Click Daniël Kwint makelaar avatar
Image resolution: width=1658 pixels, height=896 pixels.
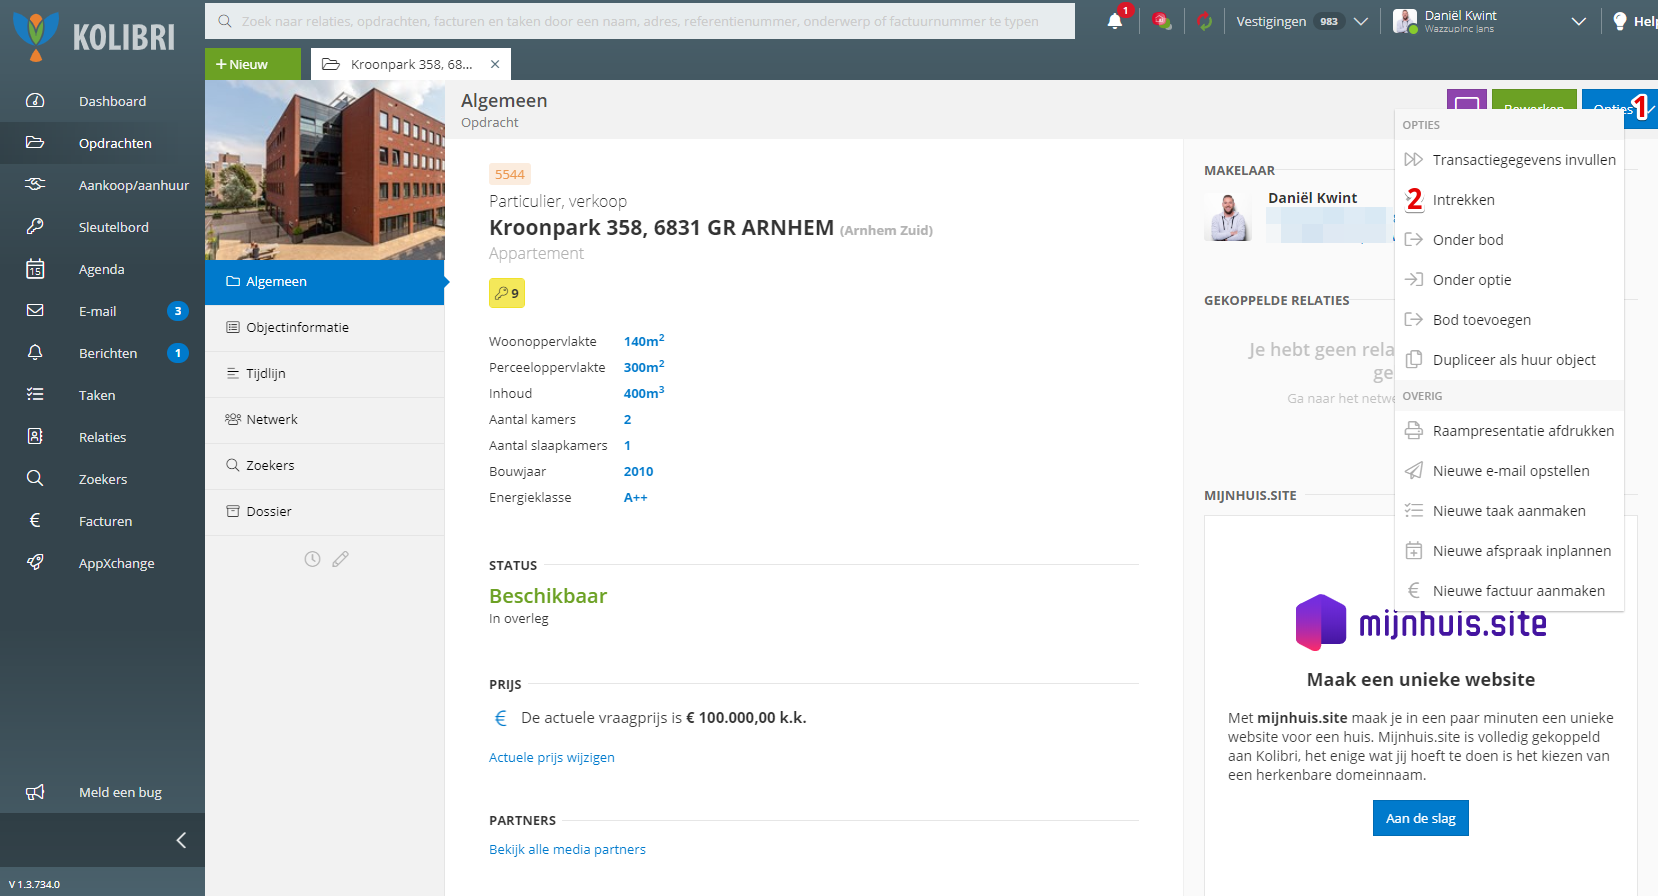1229,216
